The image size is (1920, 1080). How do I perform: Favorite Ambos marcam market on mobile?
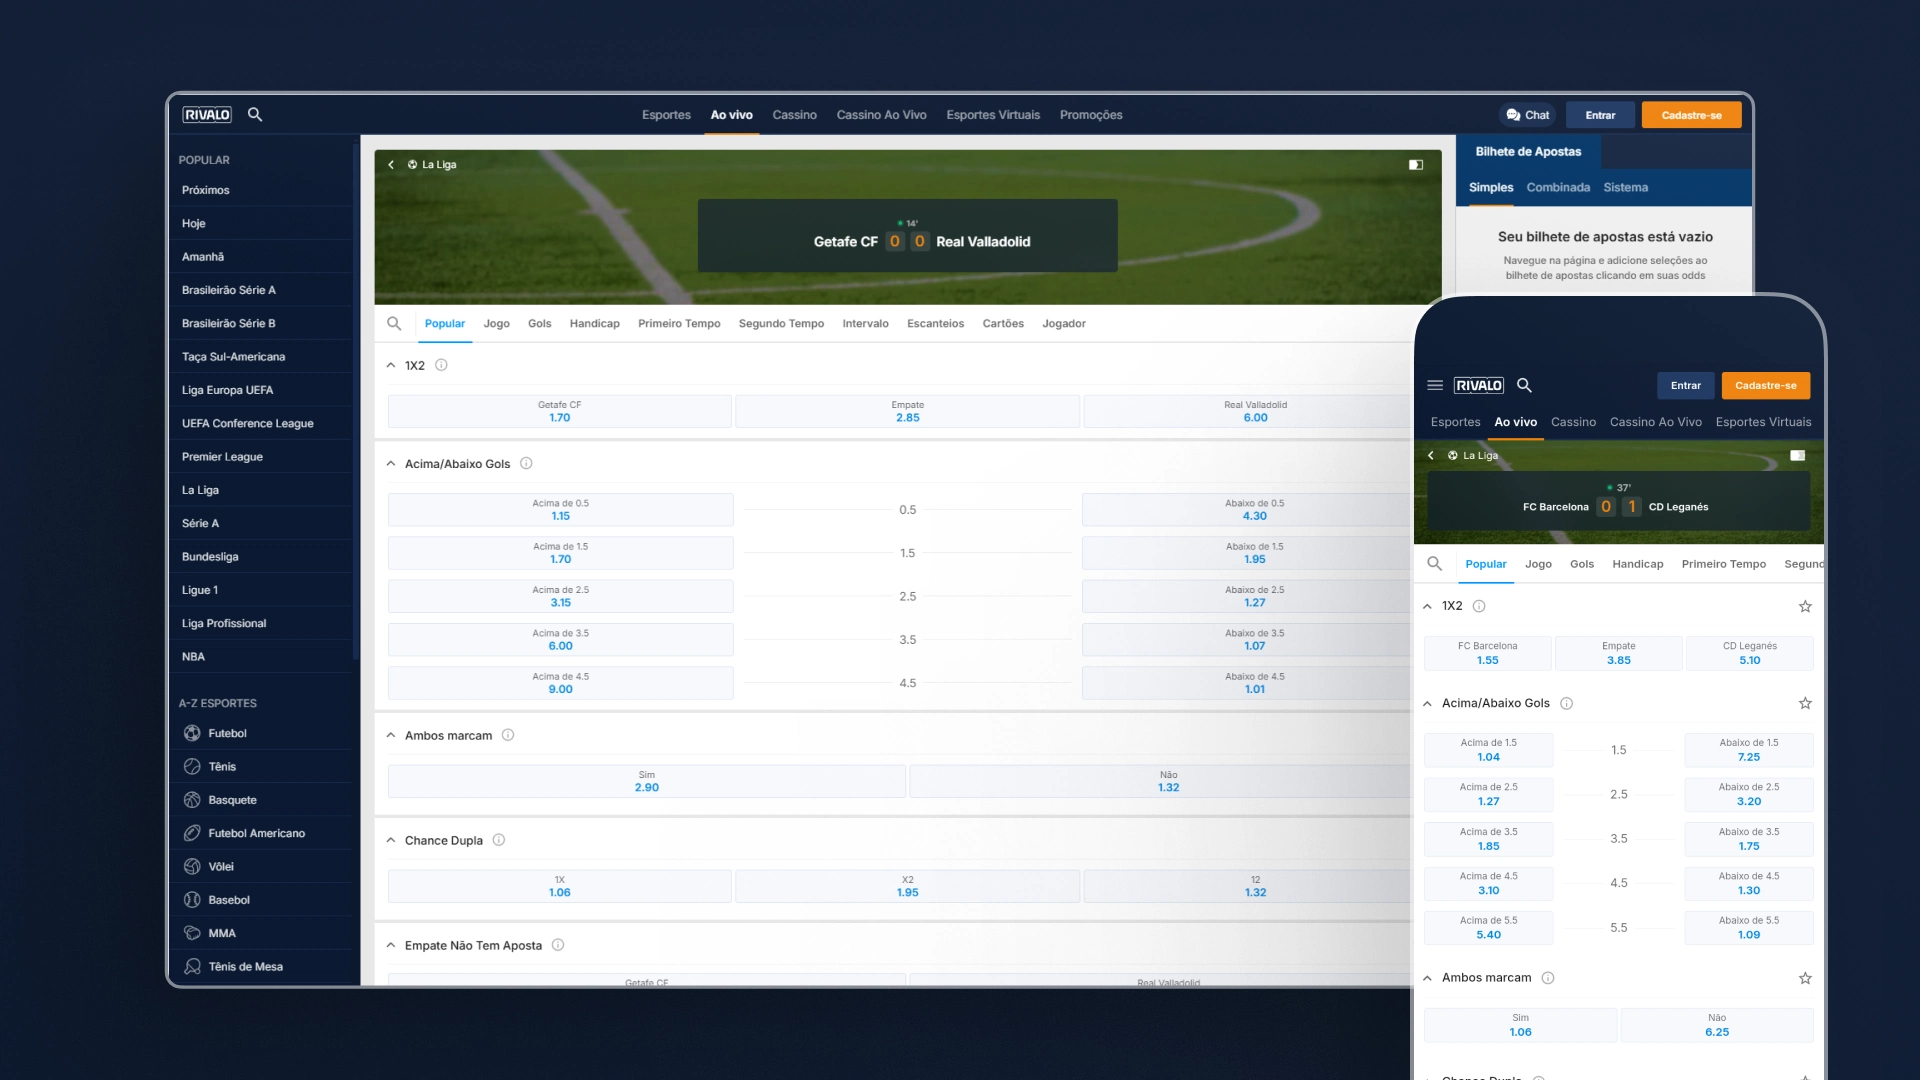1805,979
